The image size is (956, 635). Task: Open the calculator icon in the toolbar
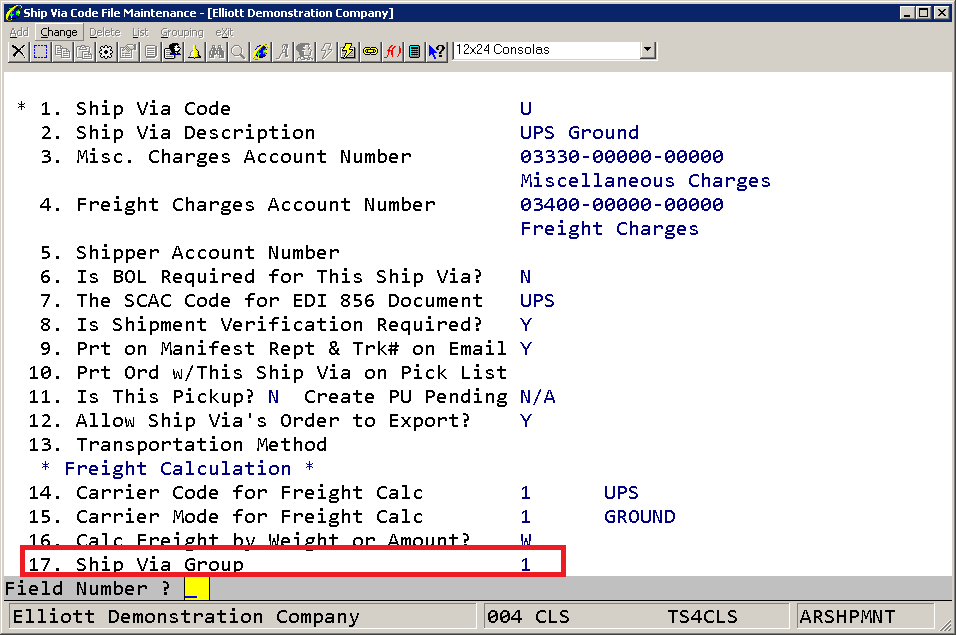414,52
